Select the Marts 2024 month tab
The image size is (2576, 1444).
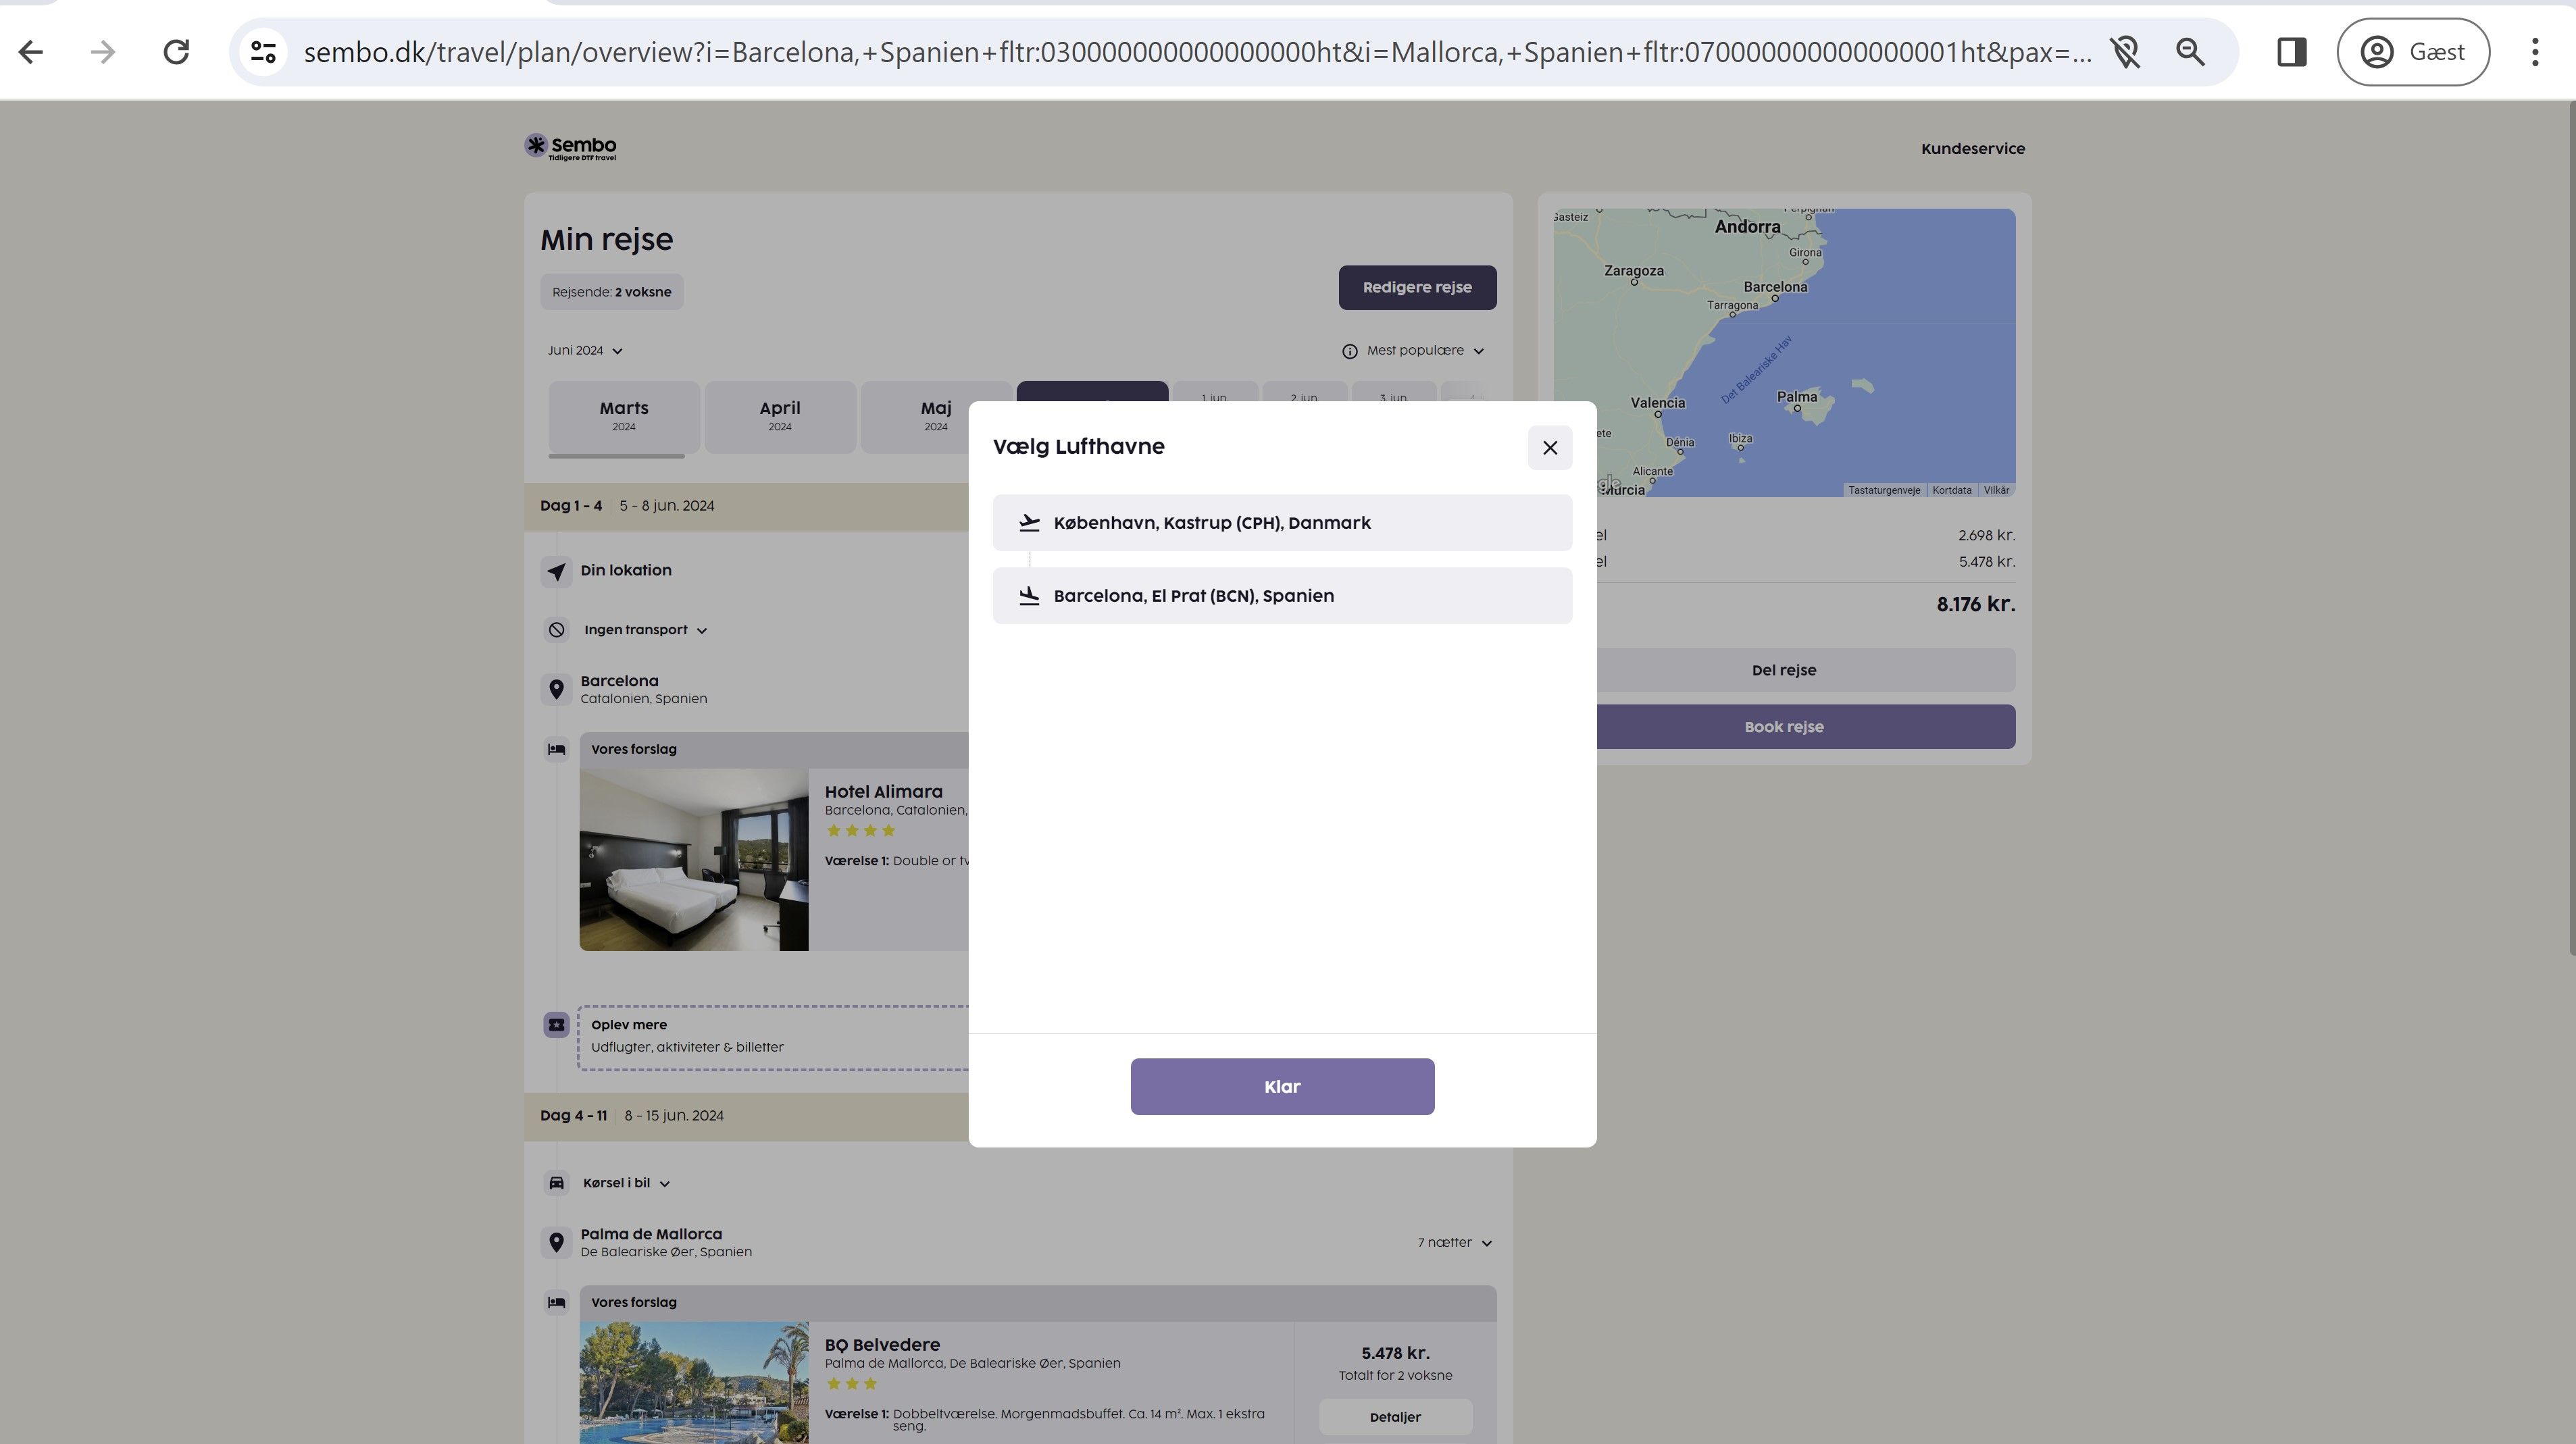pyautogui.click(x=623, y=416)
